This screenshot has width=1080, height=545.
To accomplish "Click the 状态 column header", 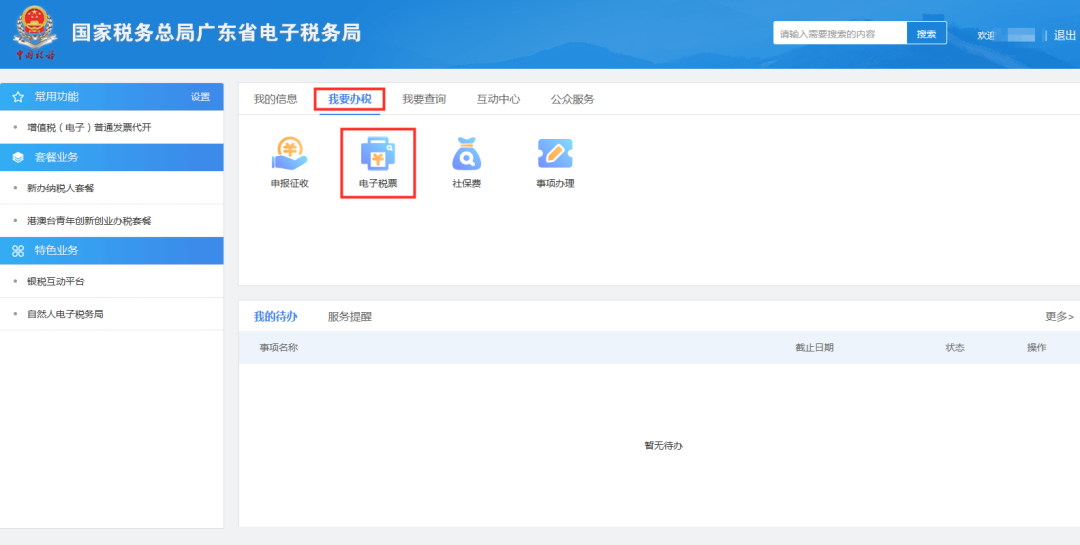I will point(955,348).
